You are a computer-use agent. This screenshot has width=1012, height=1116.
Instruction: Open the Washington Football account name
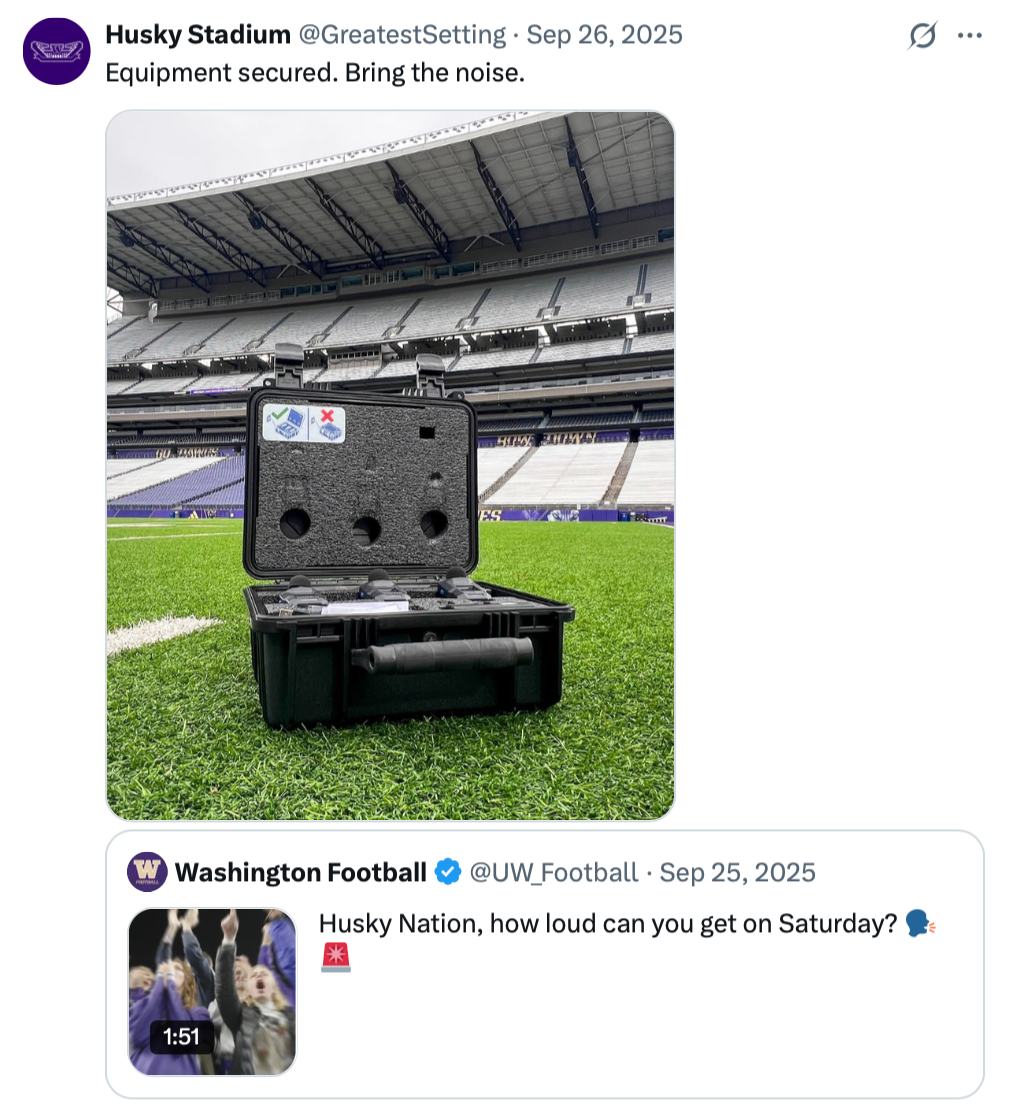(300, 873)
